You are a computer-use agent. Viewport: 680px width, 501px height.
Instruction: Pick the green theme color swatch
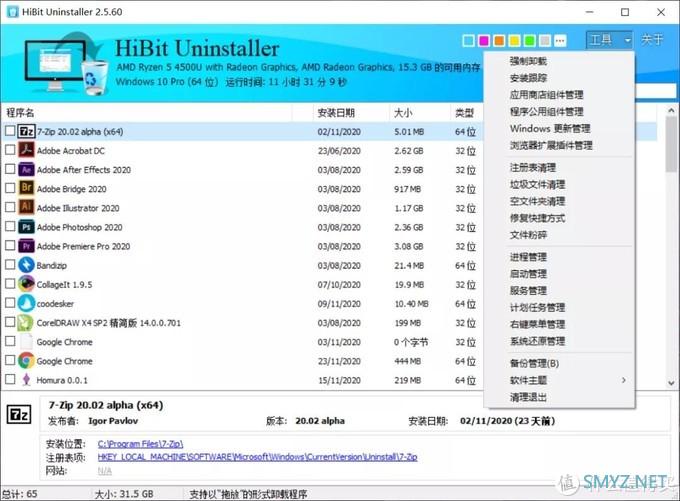click(530, 41)
